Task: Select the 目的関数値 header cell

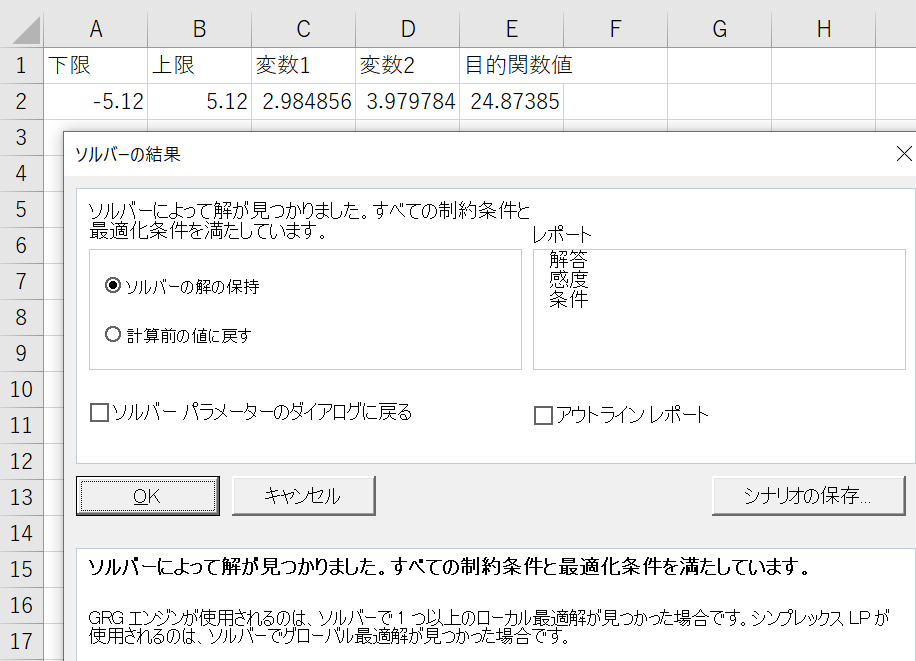Action: click(511, 66)
